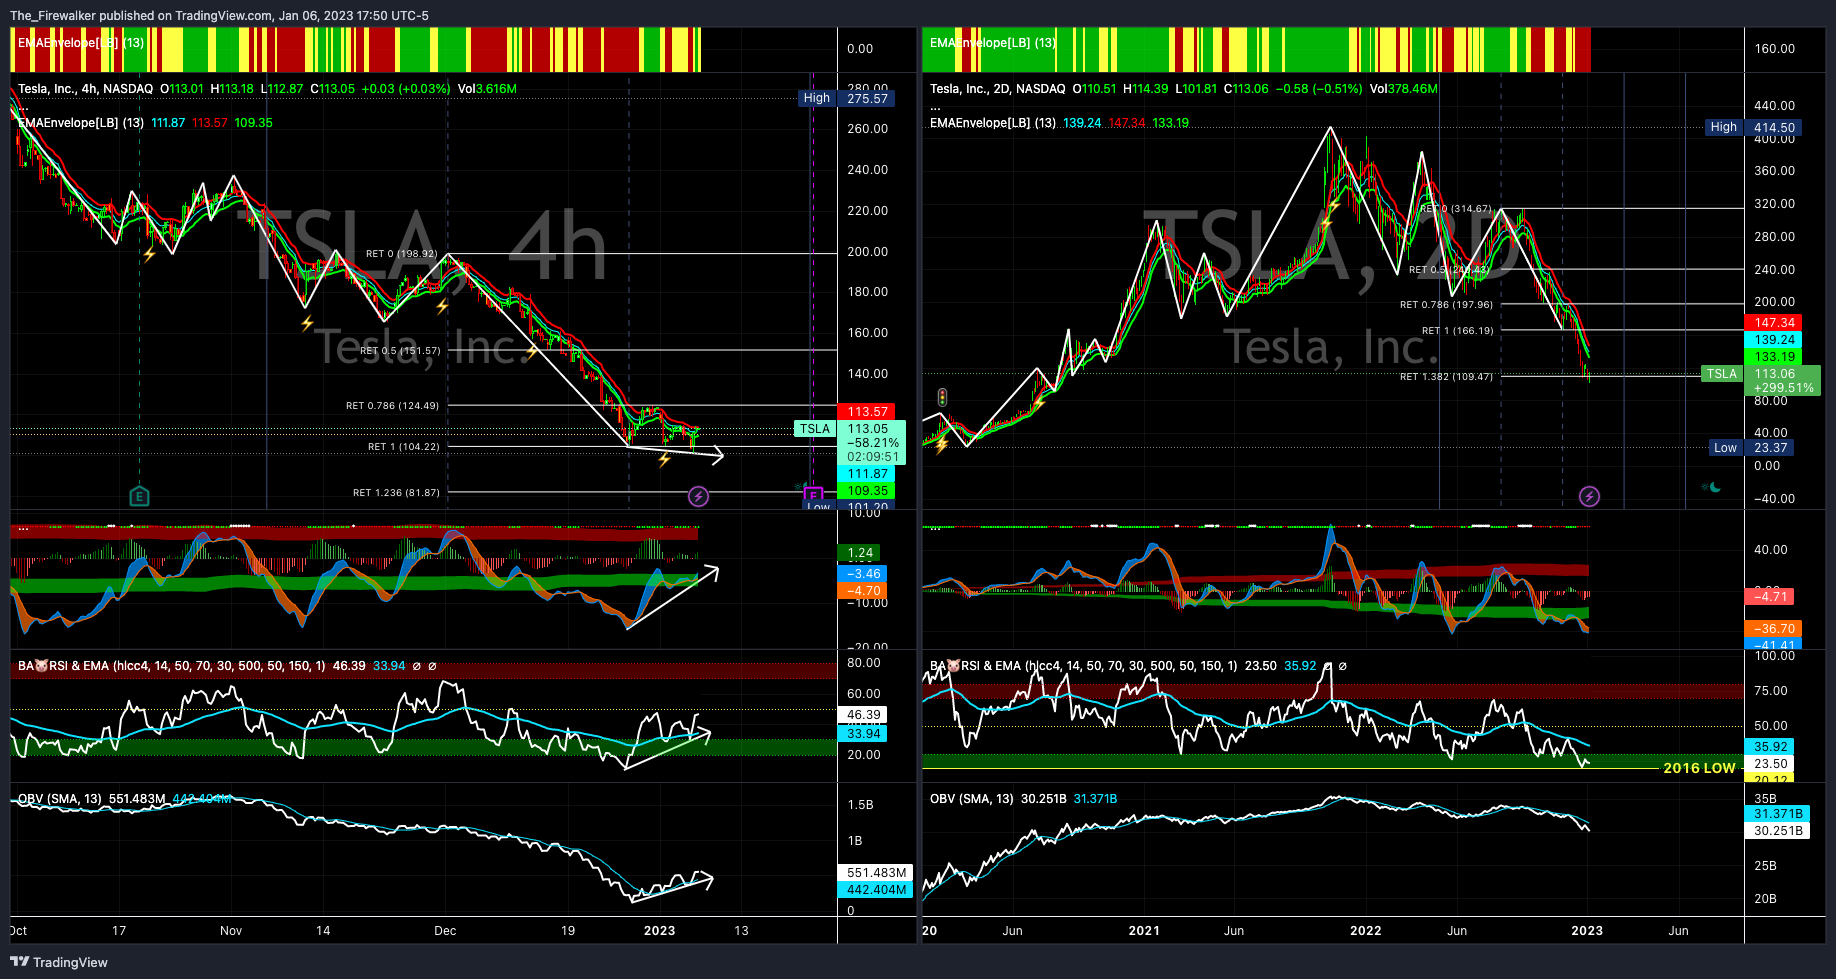Screen dimensions: 1836x979
Task: Click the High 414.50 price label
Action: (x=1754, y=127)
